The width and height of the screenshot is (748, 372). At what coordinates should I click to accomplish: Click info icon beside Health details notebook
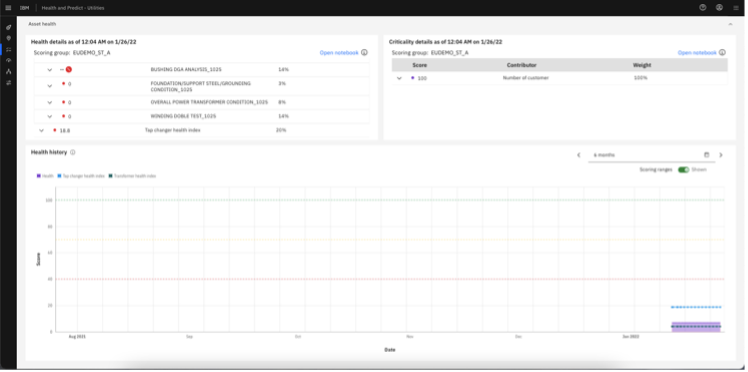(364, 52)
